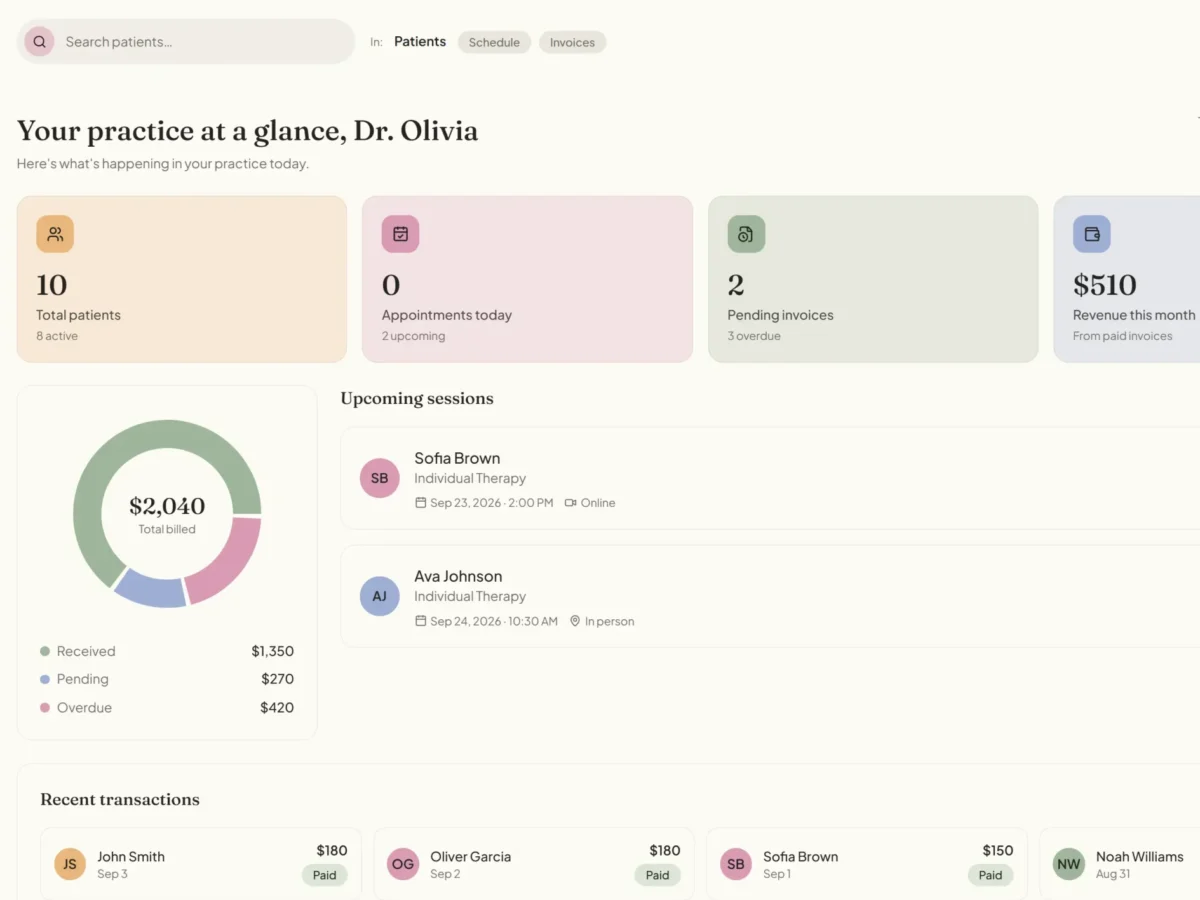Click the NW avatar for Noah Williams
The width and height of the screenshot is (1200, 900).
tap(1069, 864)
